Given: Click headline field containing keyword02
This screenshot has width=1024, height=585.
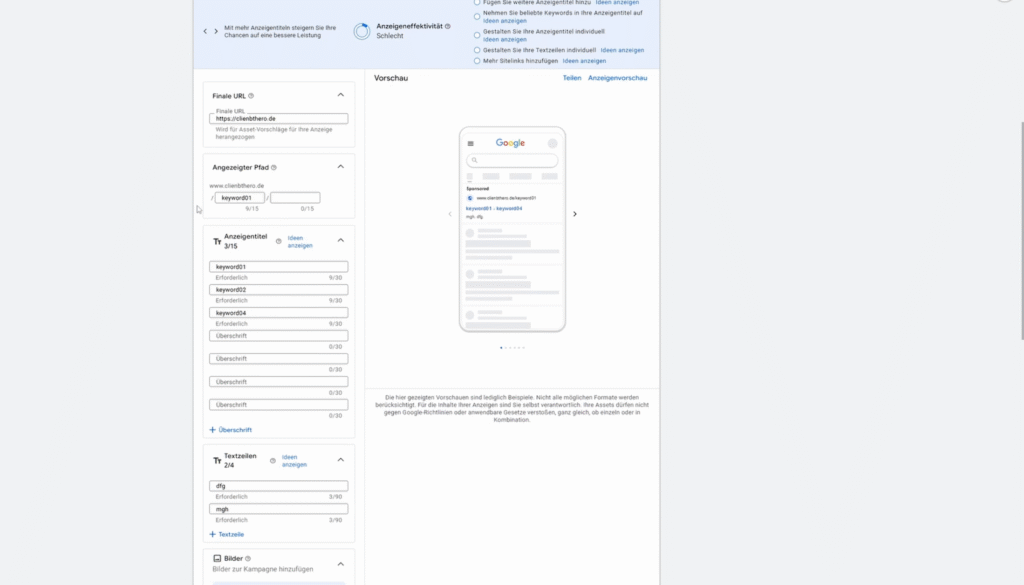Looking at the screenshot, I should click(279, 290).
